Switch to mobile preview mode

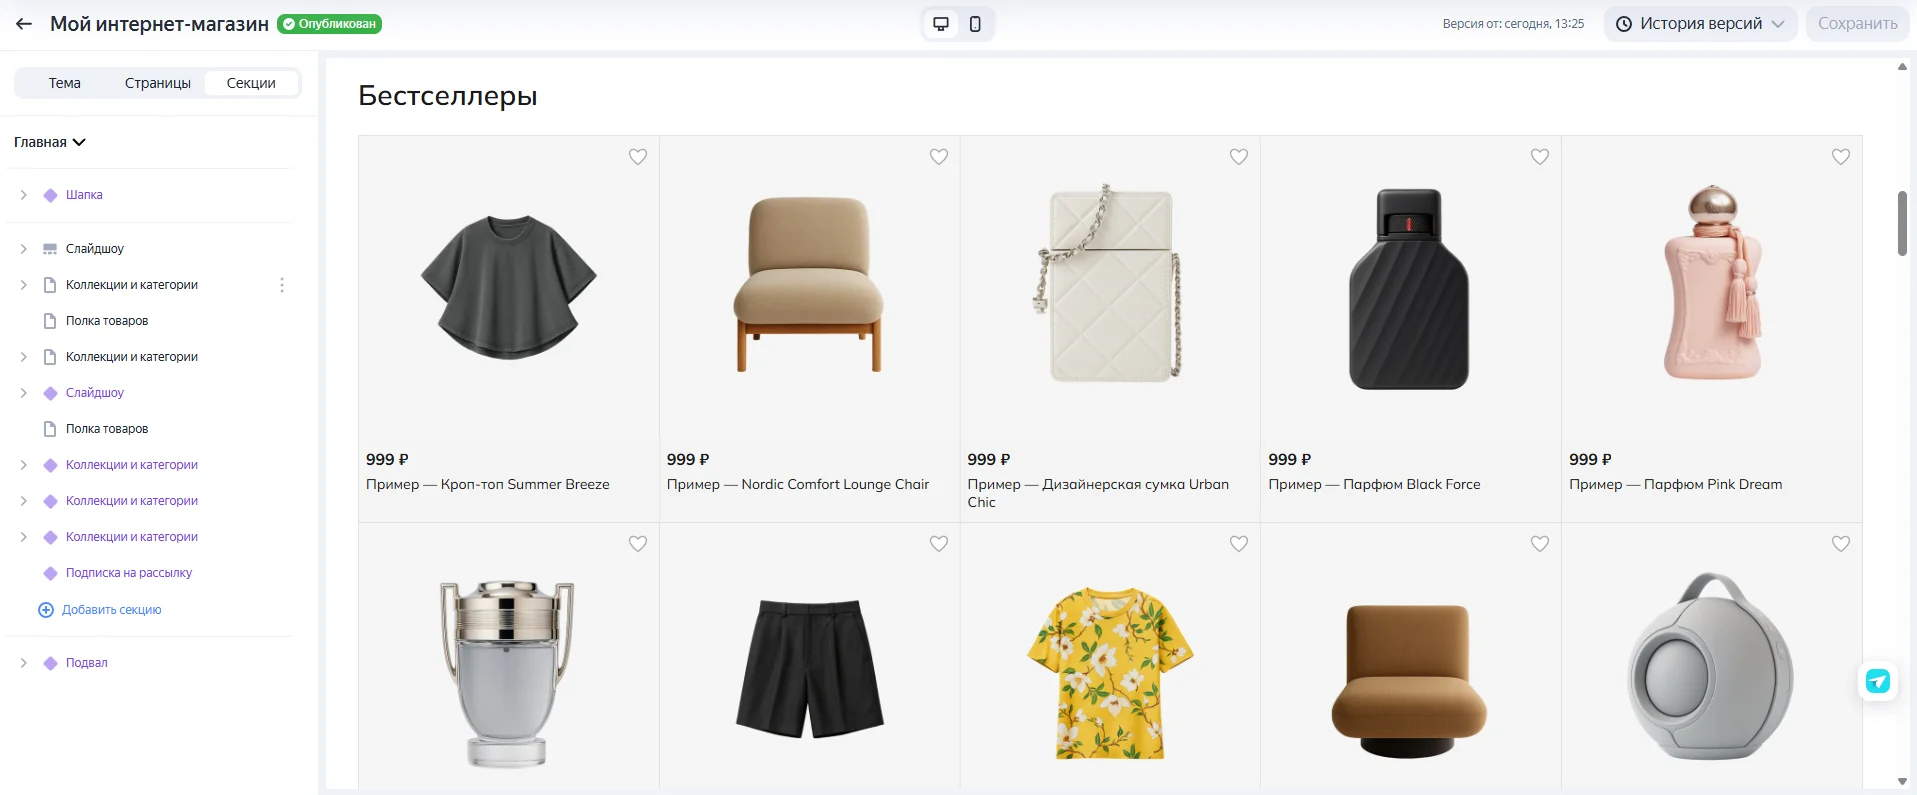tap(975, 24)
